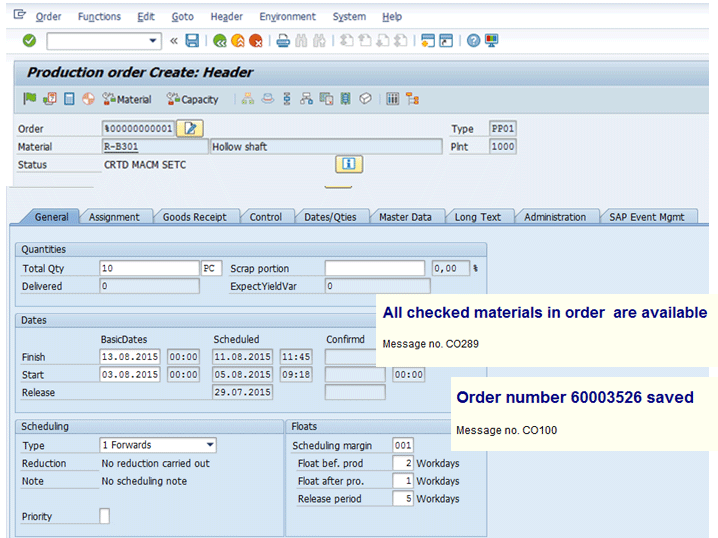Select the General tab
718x538 pixels.
[x=51, y=217]
